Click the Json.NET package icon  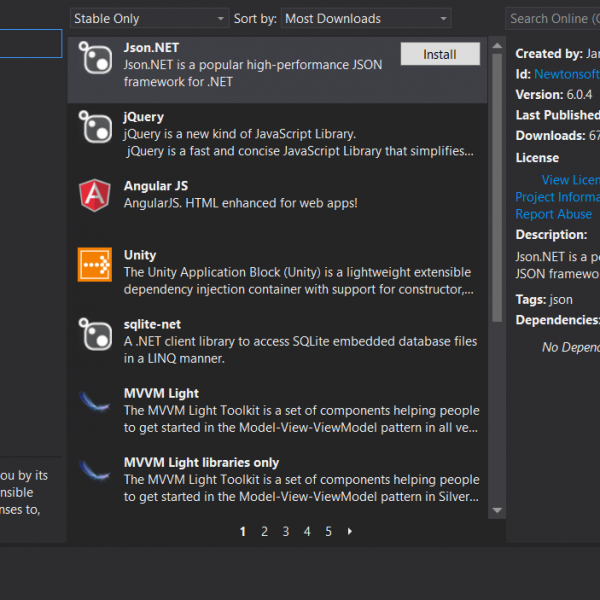[x=95, y=58]
